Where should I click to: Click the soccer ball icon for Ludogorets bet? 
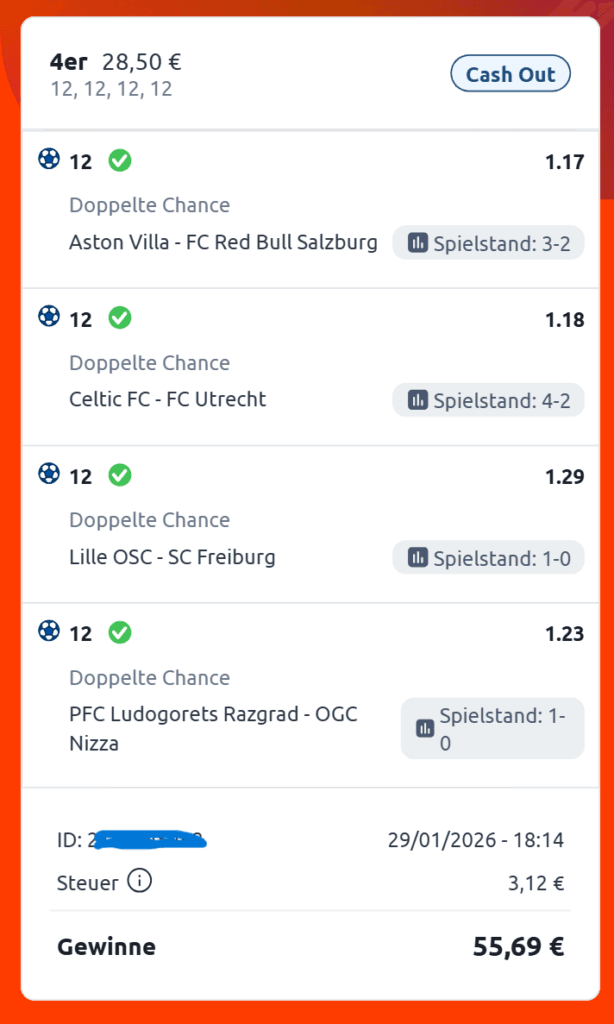pos(48,631)
